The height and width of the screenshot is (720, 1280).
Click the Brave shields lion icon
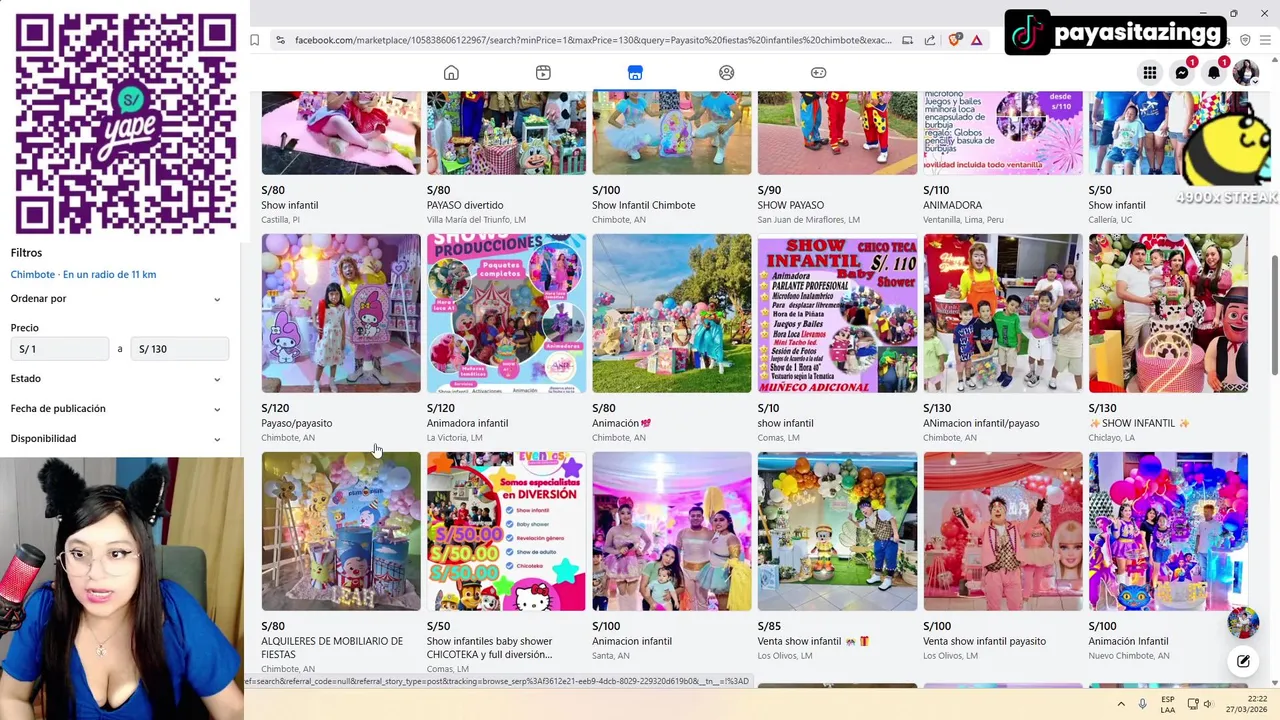click(x=954, y=40)
